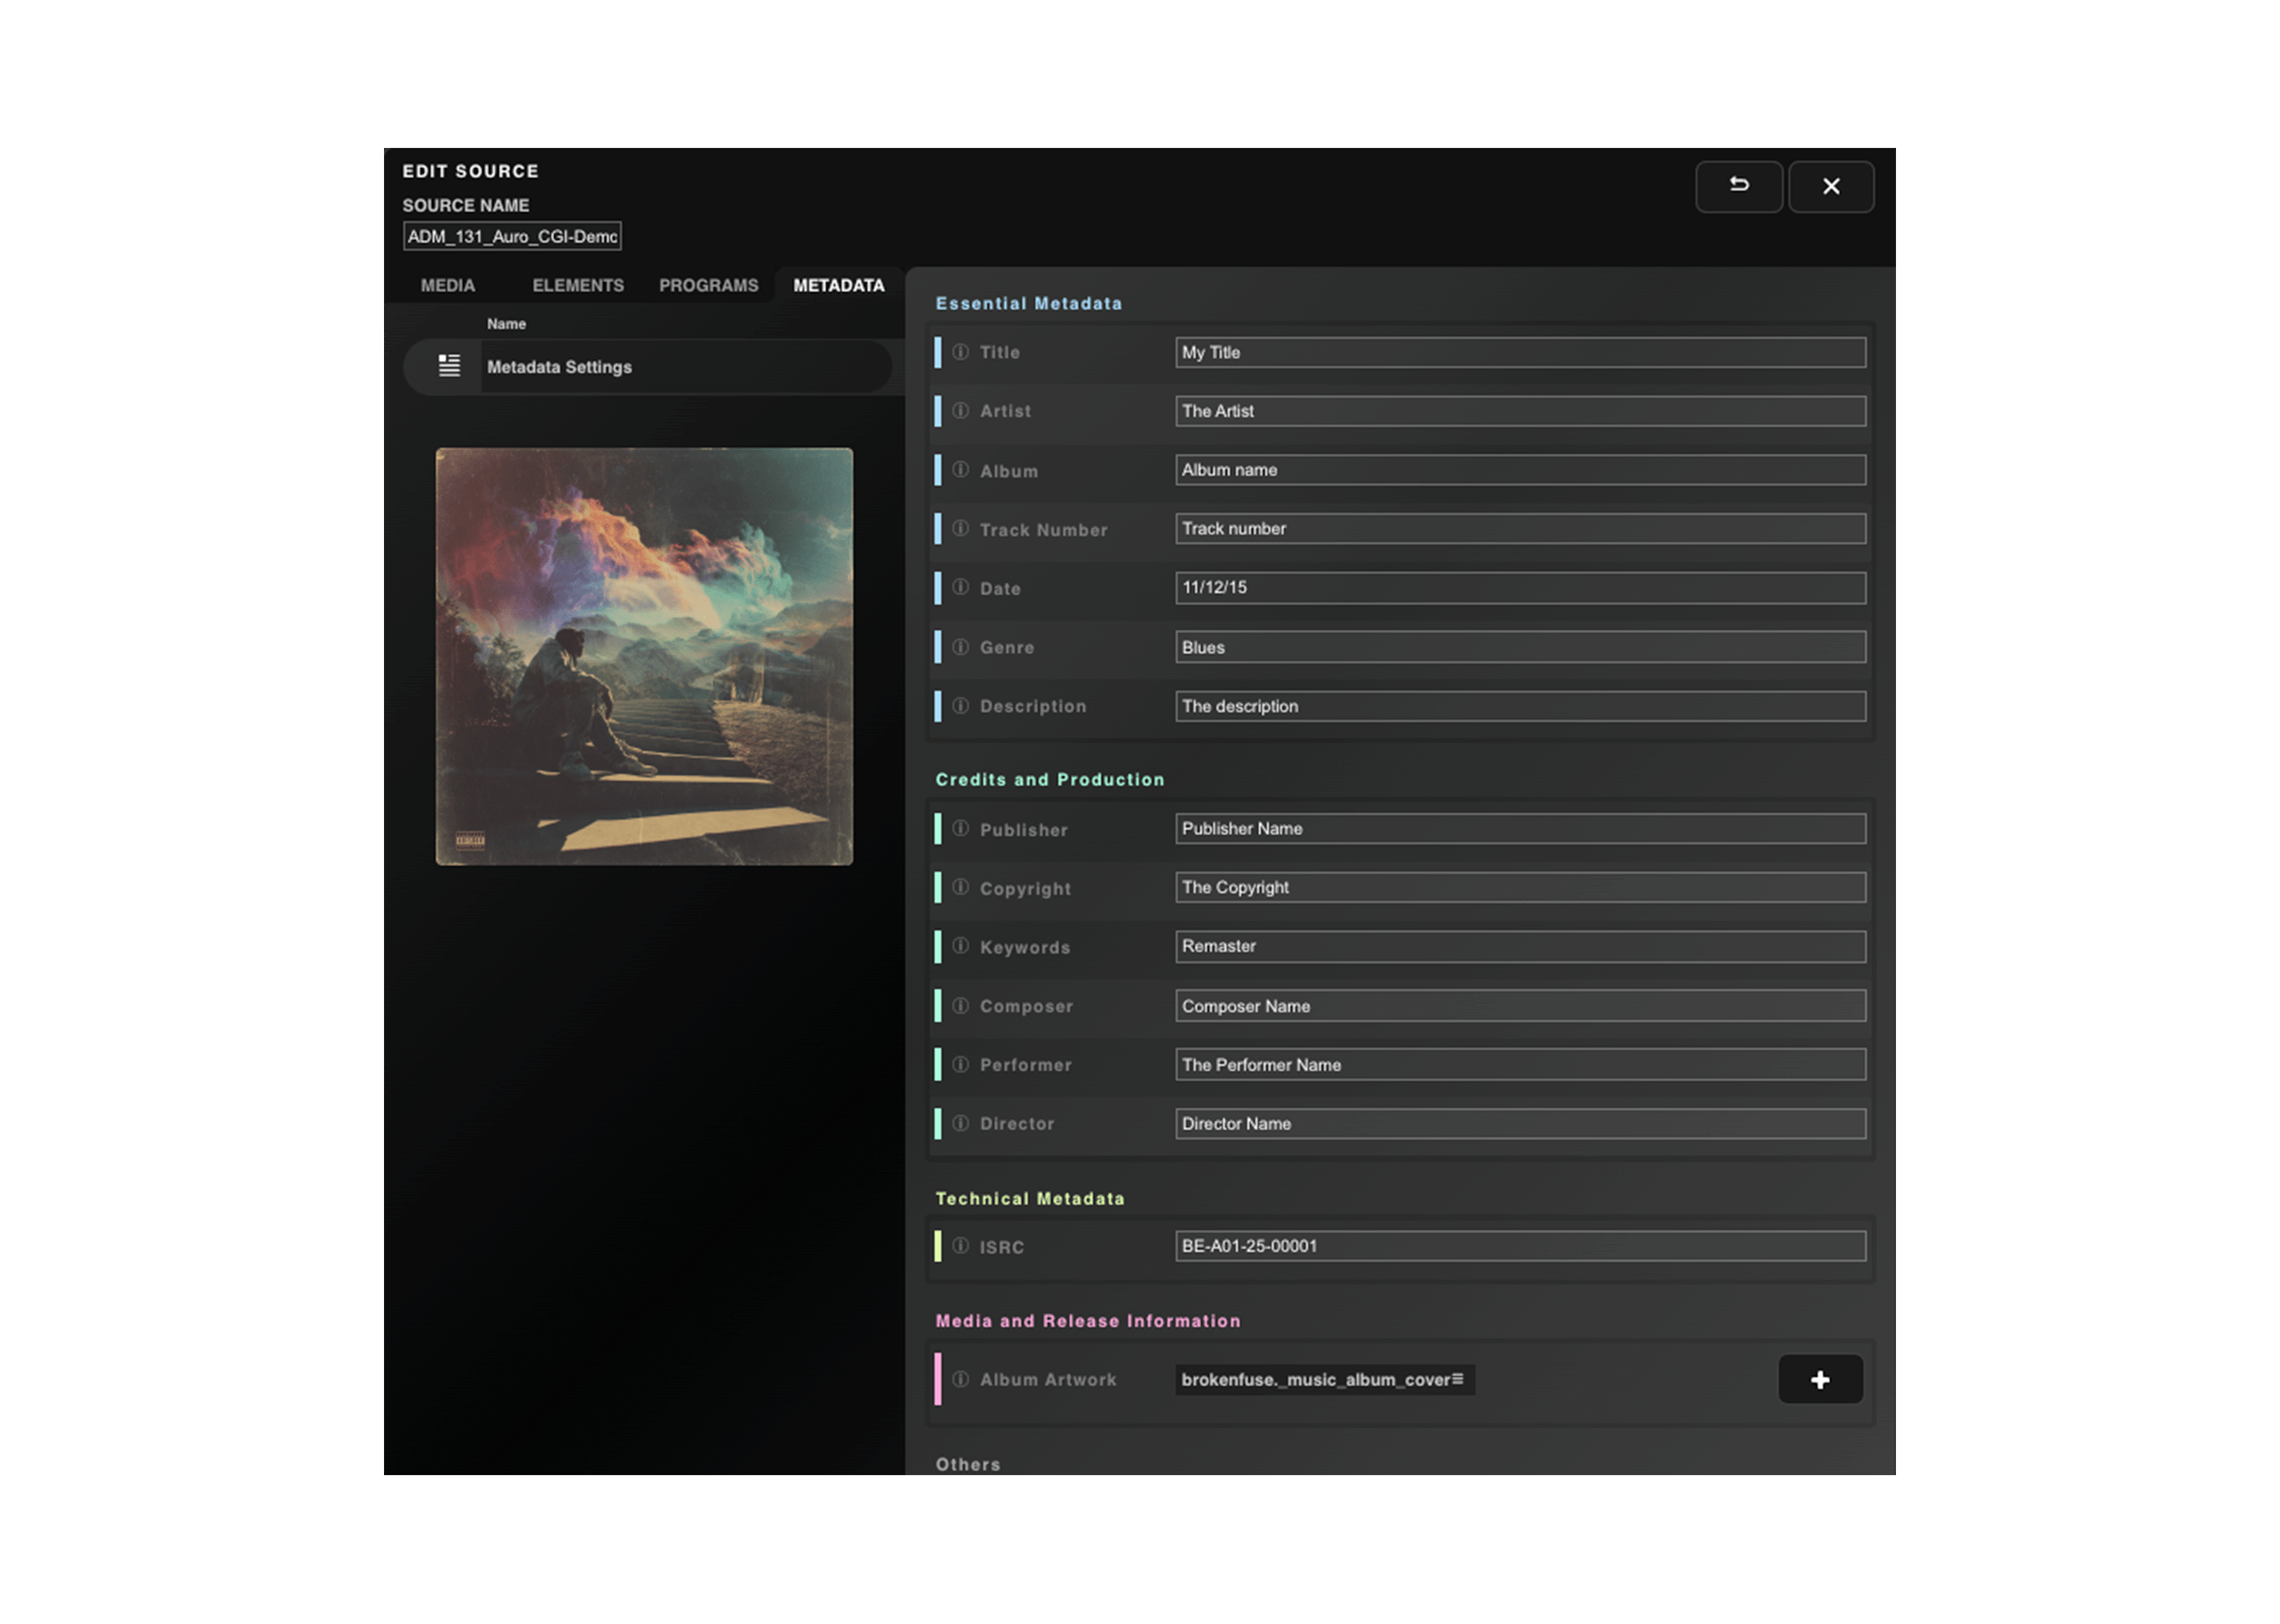Click the info icon beside Composer
The width and height of the screenshot is (2280, 1624).
coord(960,1005)
